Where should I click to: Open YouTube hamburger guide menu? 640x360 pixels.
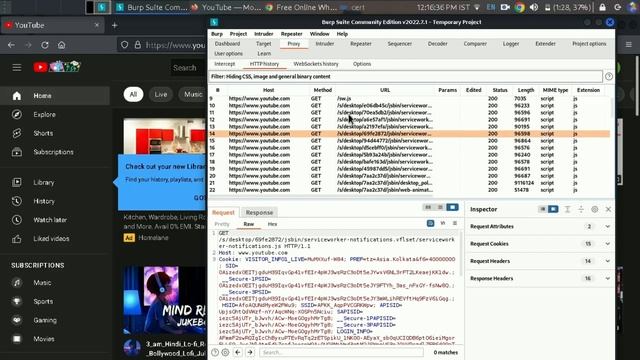pos(17,67)
